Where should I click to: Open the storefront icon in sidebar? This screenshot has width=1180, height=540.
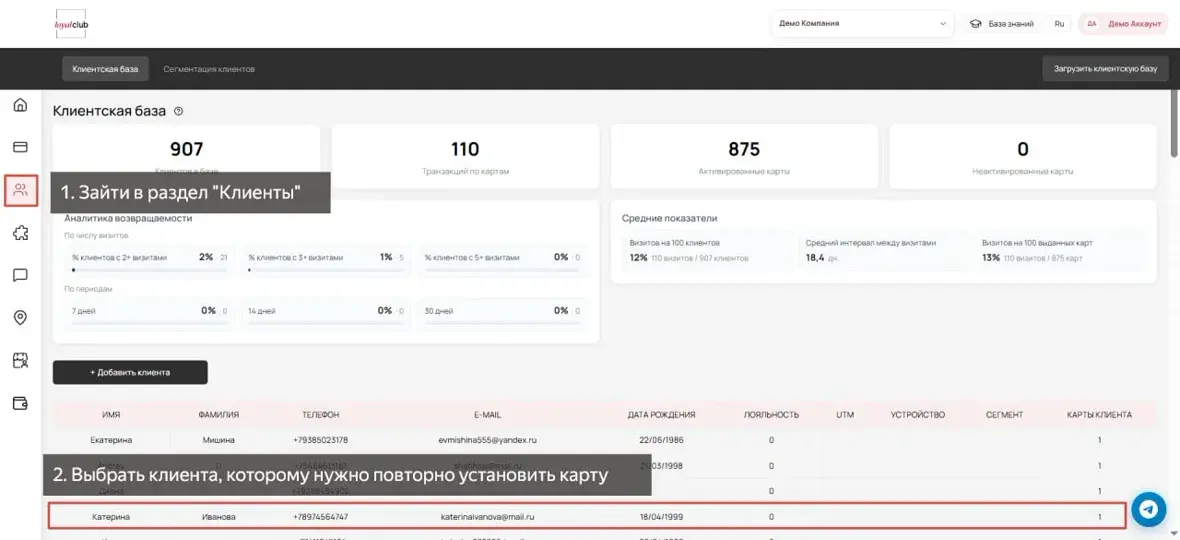pos(20,361)
